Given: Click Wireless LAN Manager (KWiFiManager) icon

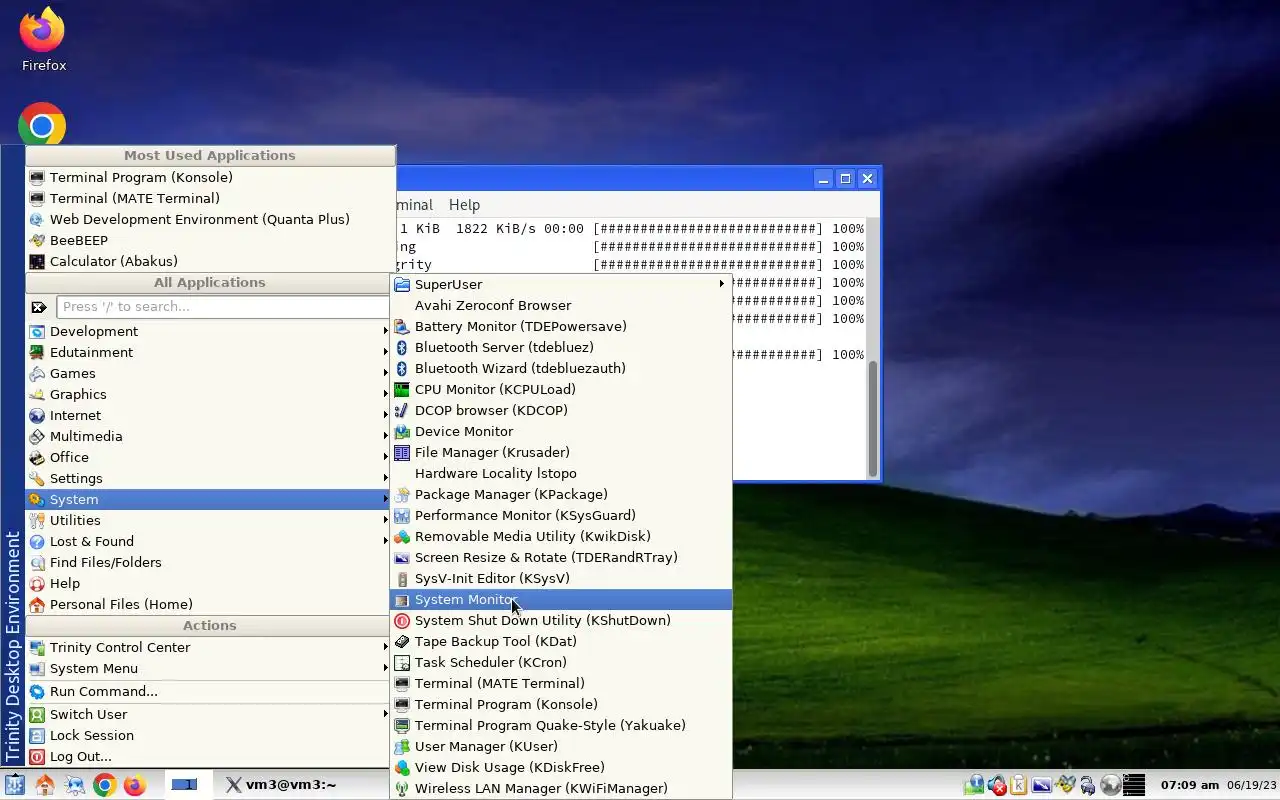Looking at the screenshot, I should coord(402,788).
